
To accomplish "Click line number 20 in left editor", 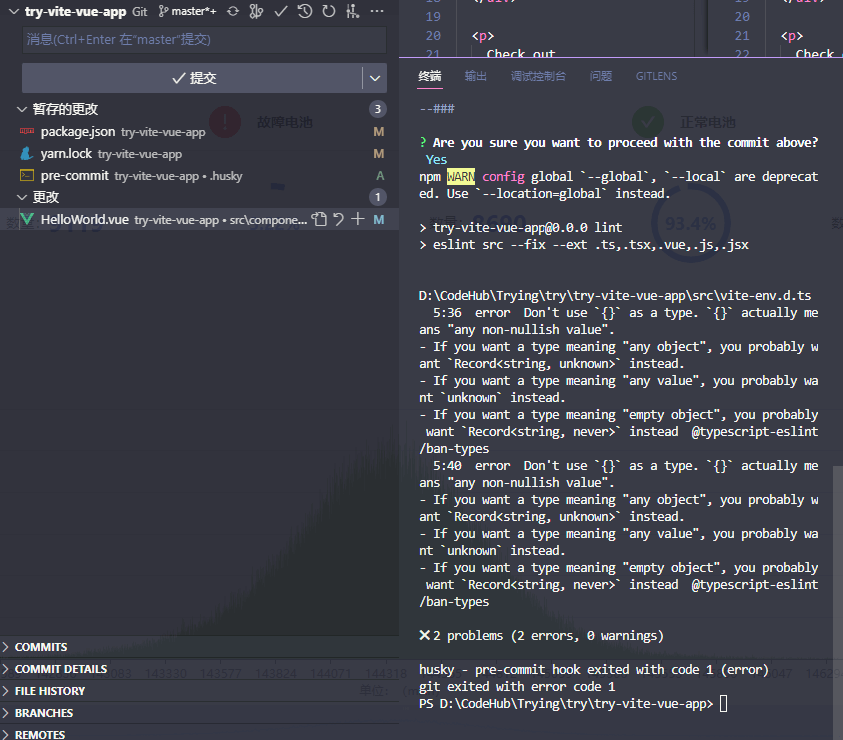I will click(433, 35).
